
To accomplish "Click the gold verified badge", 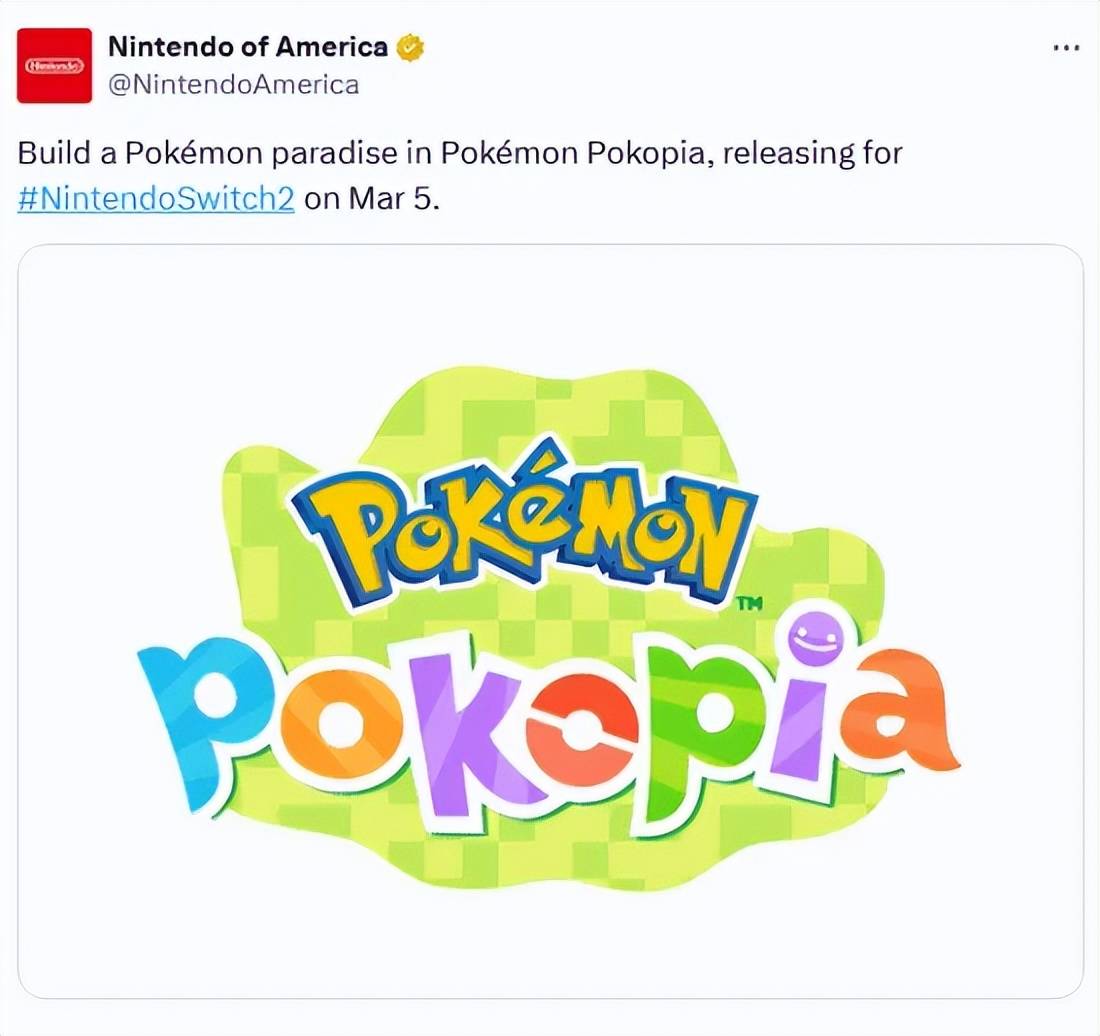I will pyautogui.click(x=411, y=46).
